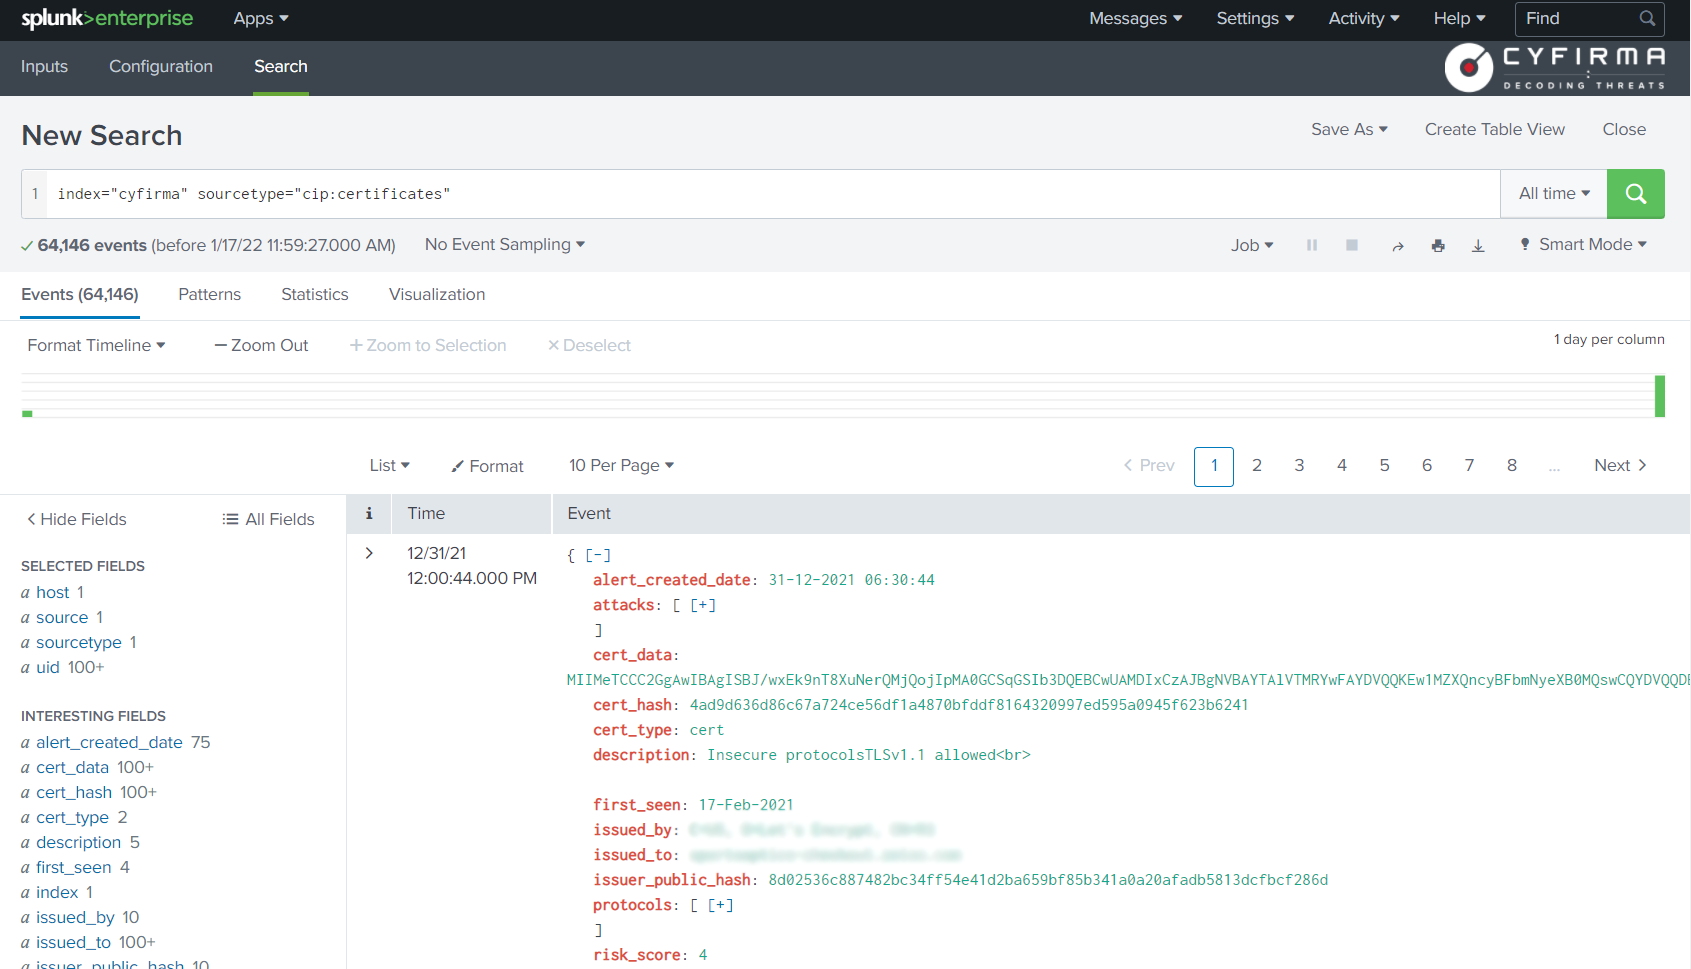Open the Smart Mode dropdown
The width and height of the screenshot is (1691, 969).
coord(1583,245)
